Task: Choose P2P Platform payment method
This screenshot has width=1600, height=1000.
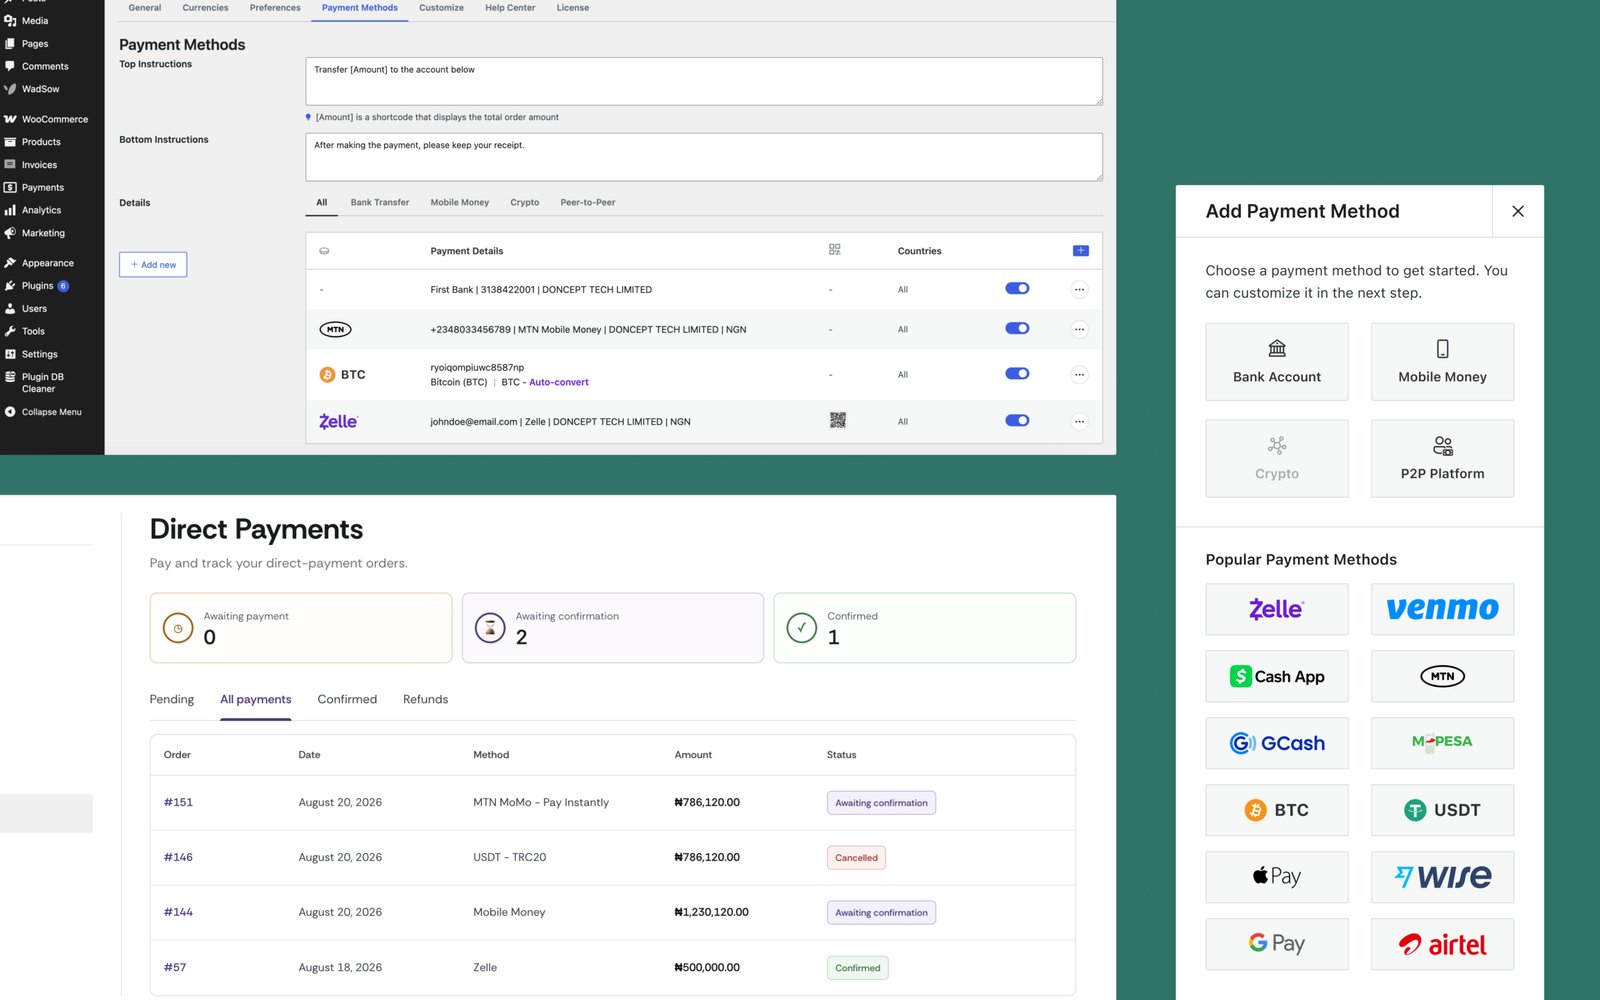Action: click(x=1442, y=459)
